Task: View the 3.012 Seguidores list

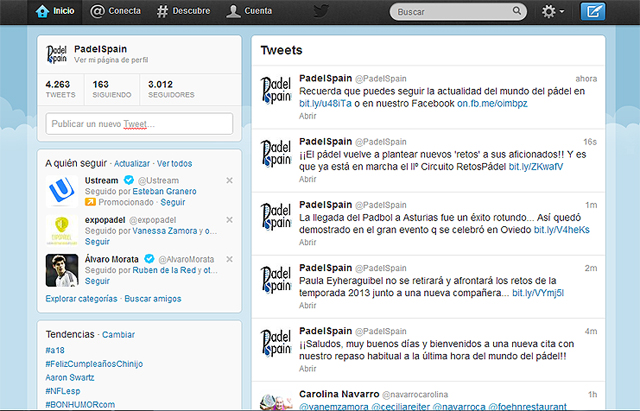Action: [x=171, y=89]
